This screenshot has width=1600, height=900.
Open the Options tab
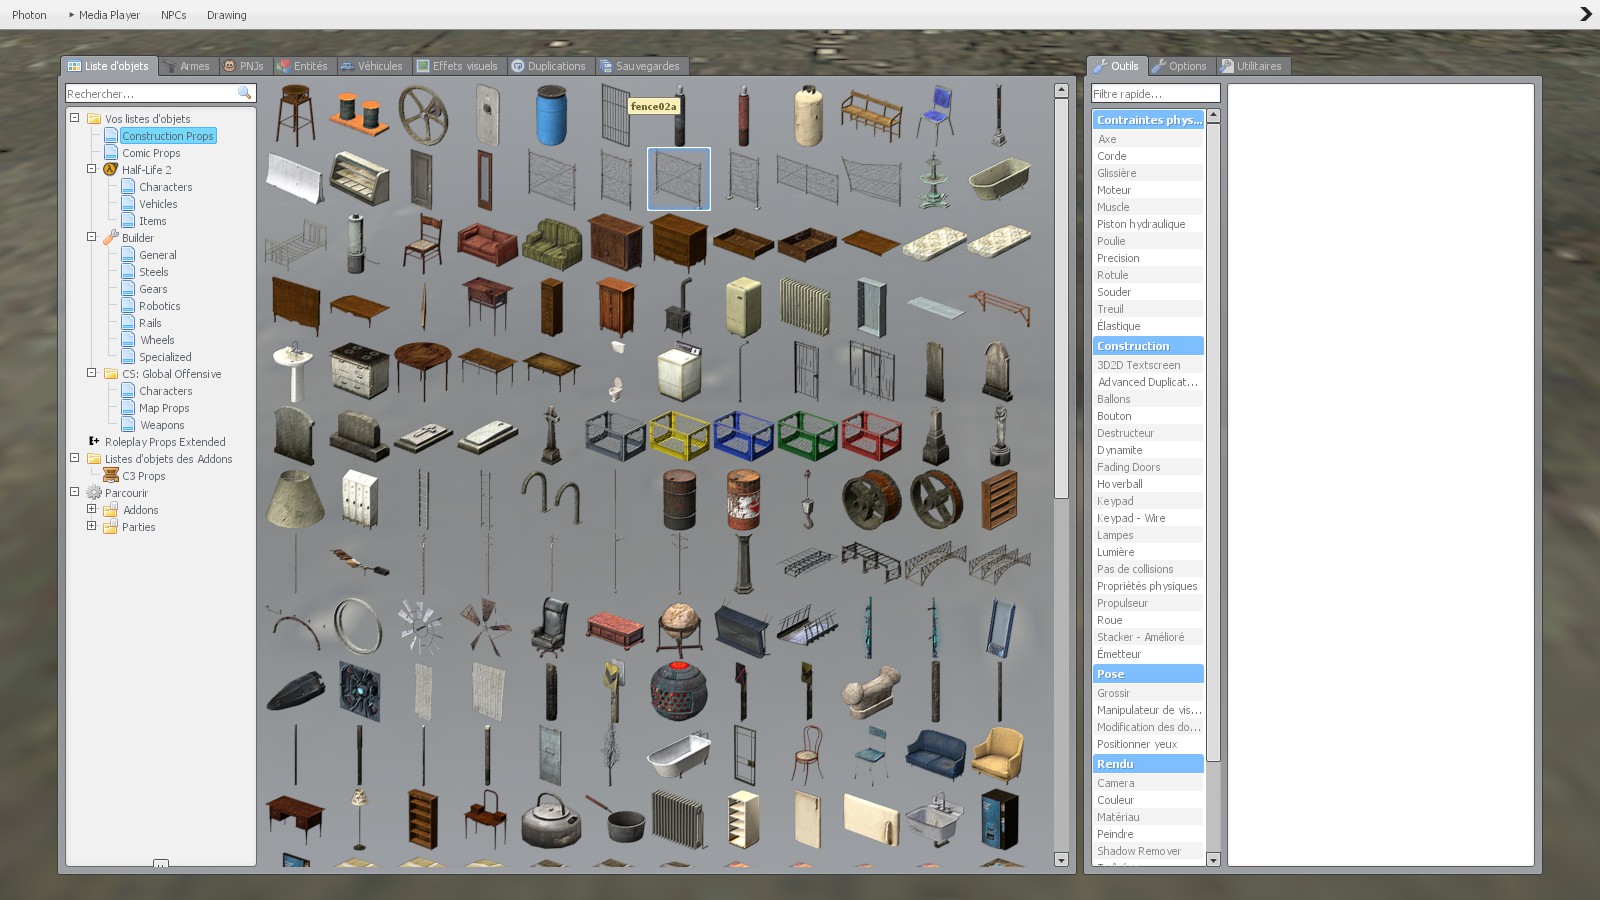[x=1180, y=66]
